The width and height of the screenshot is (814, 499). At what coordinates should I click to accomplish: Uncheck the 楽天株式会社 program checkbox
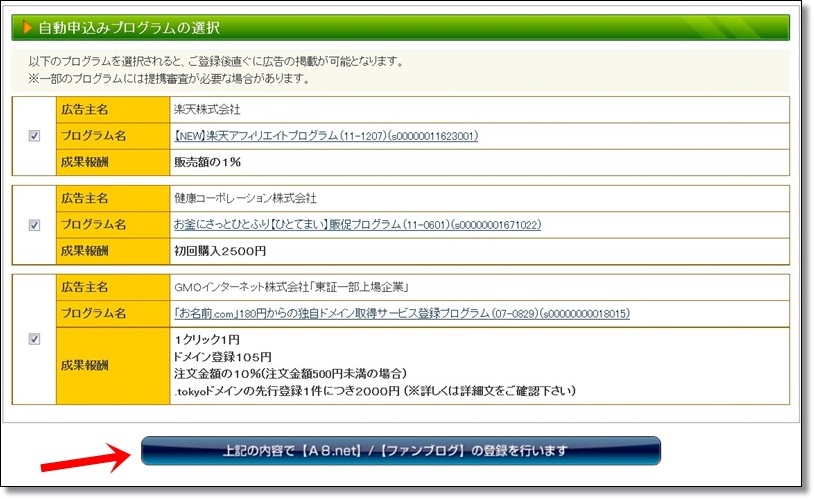[34, 136]
